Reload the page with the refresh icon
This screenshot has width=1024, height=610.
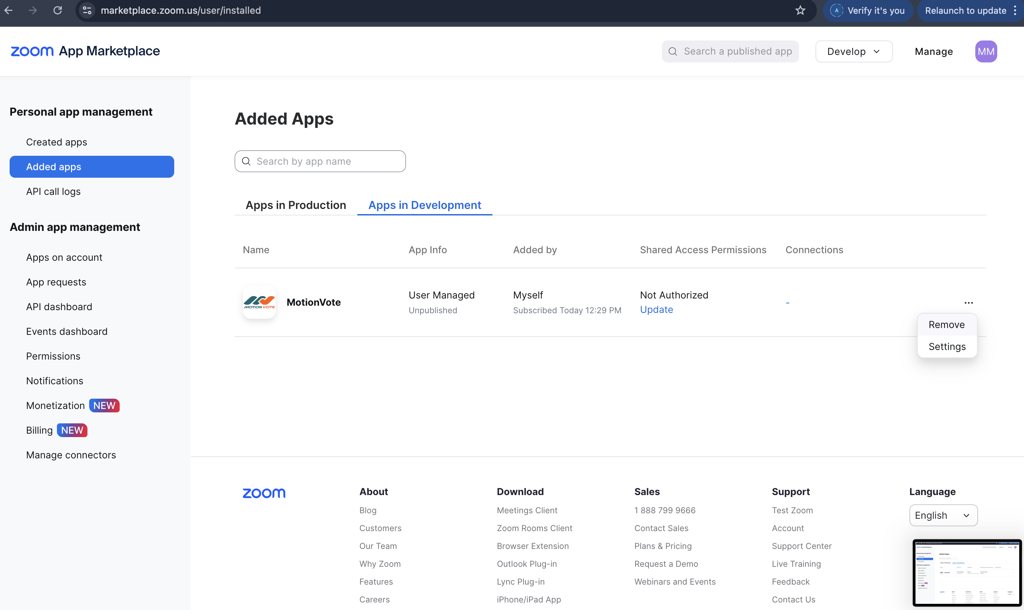[58, 10]
